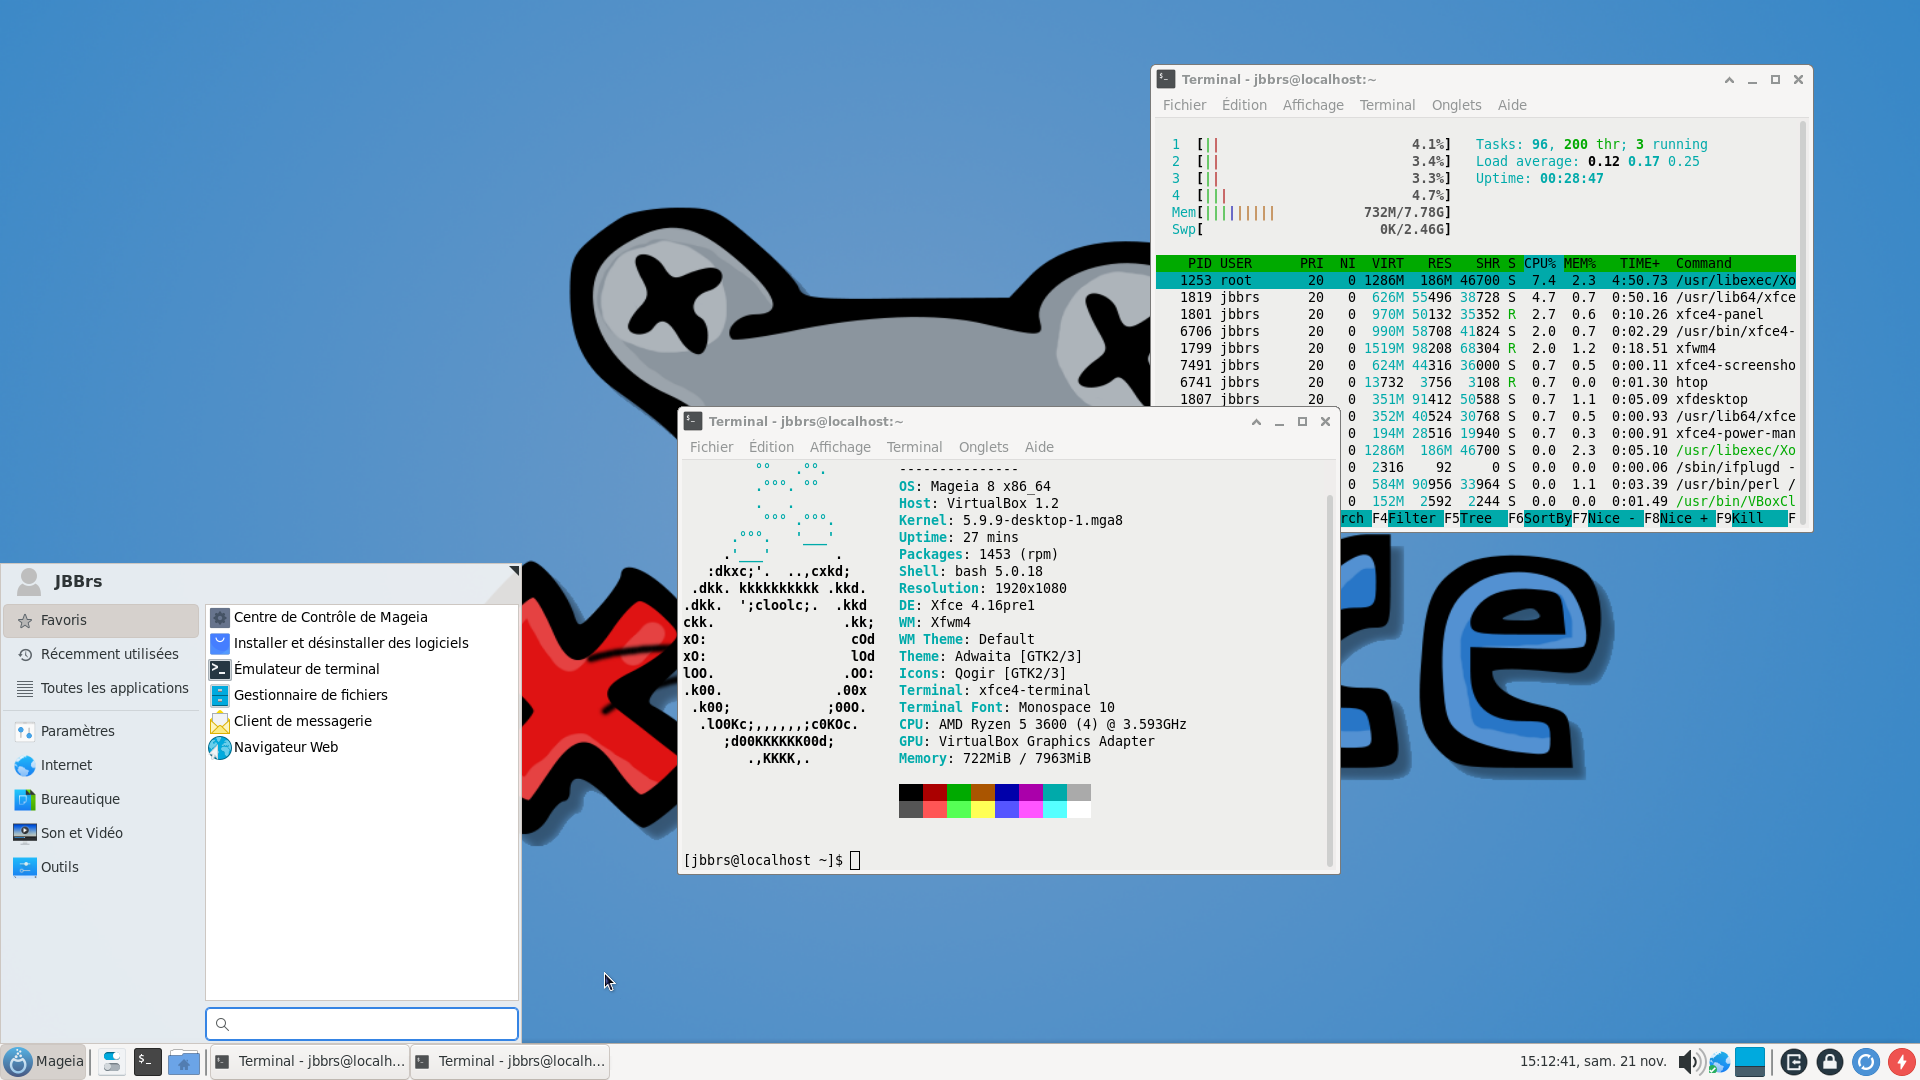Click the blue restart panel icon
The height and width of the screenshot is (1080, 1920).
pos(1866,1062)
